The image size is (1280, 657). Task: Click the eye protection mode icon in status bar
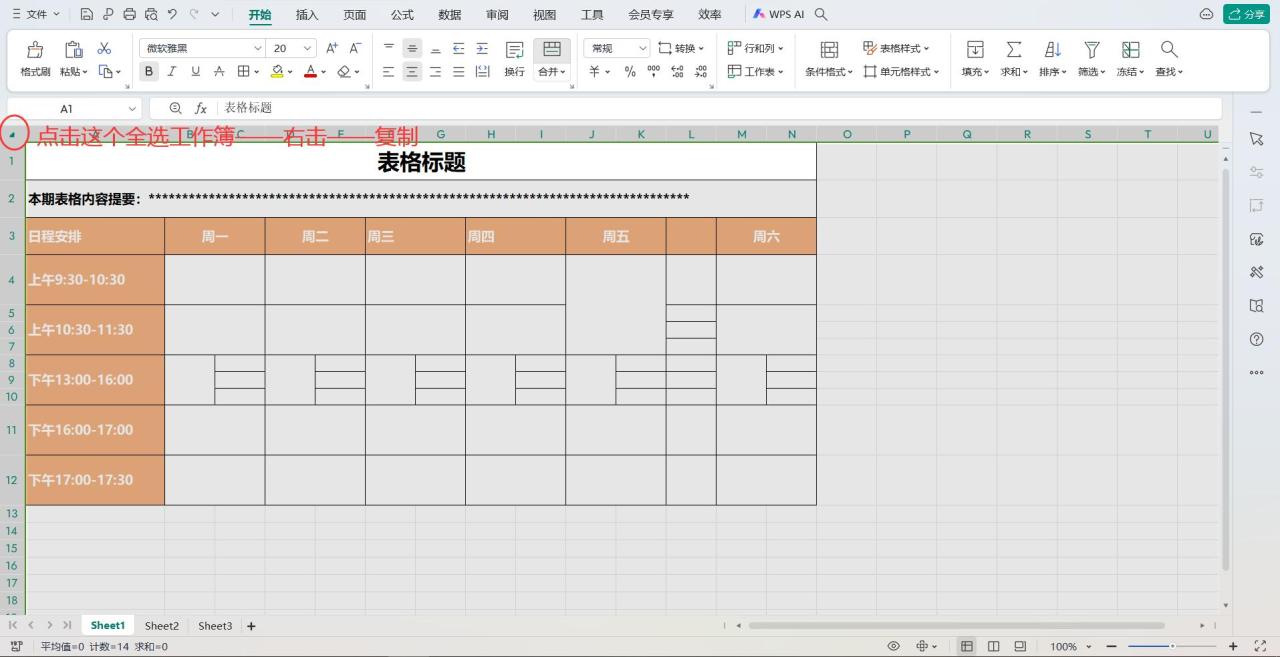[894, 646]
